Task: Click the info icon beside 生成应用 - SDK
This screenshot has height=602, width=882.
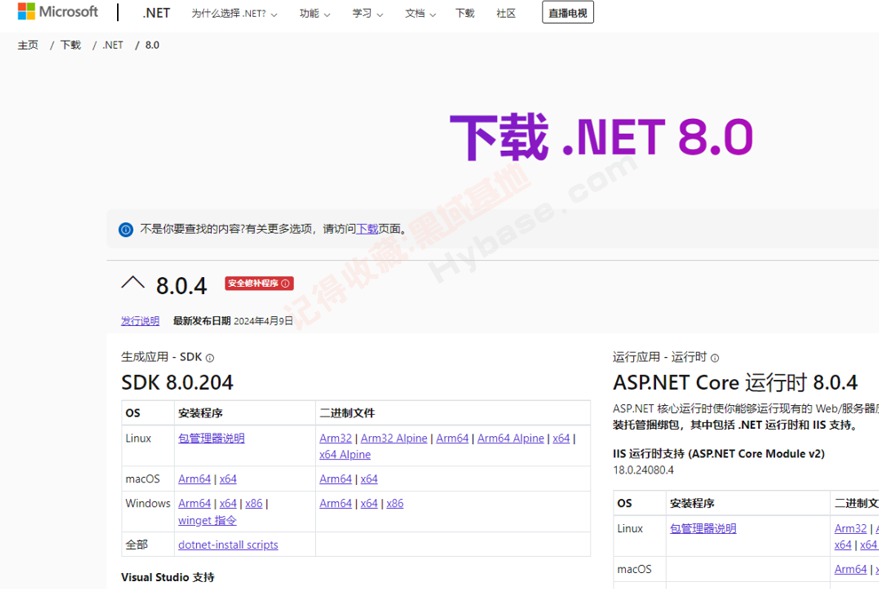Action: coord(210,358)
